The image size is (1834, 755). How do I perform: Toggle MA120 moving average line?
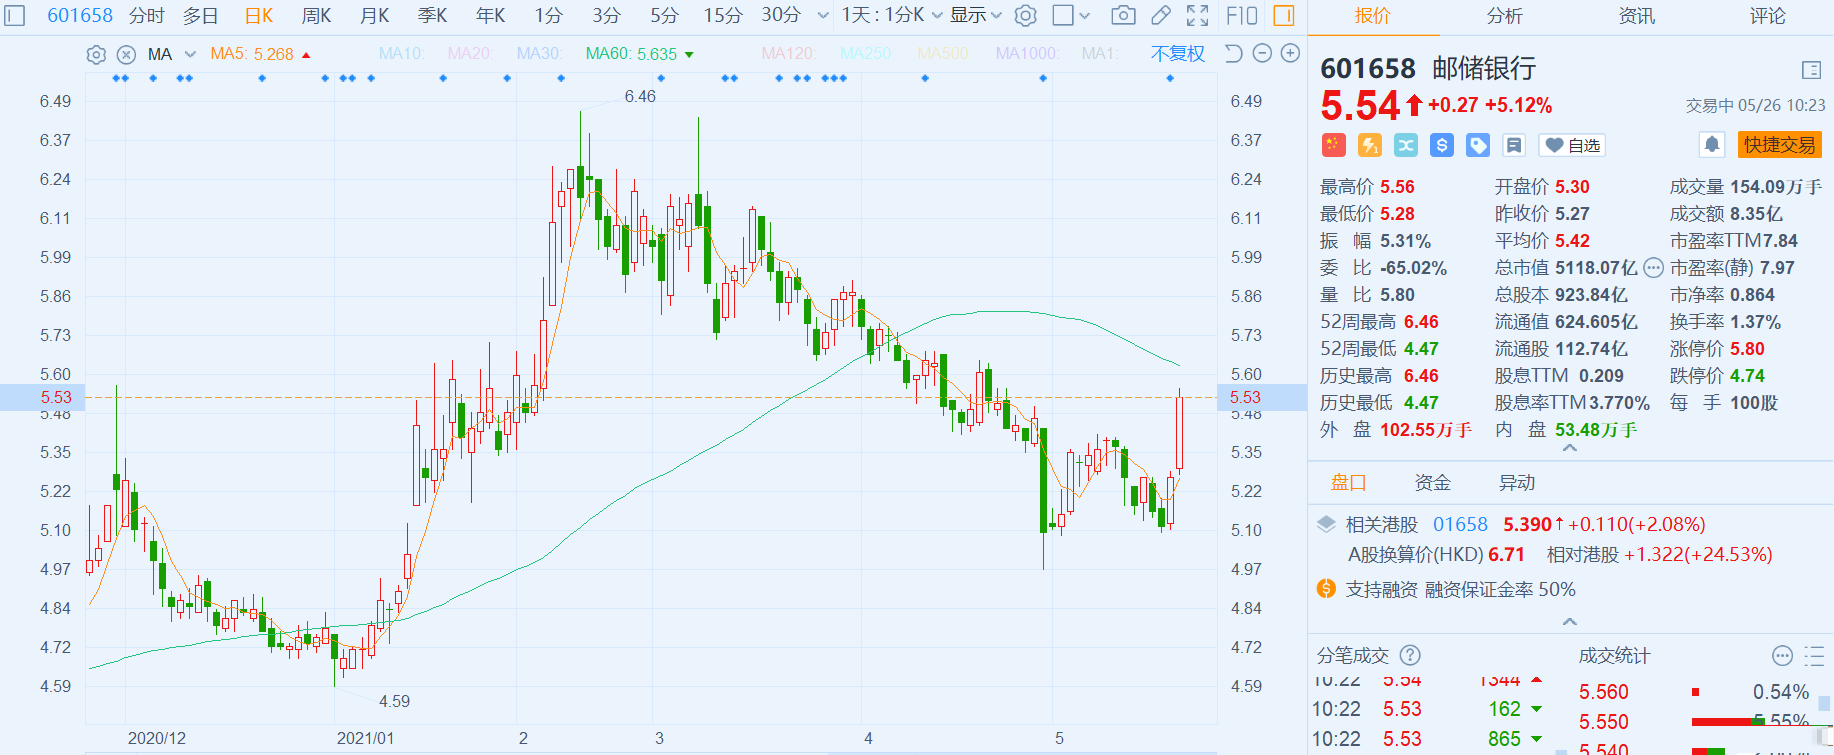[789, 54]
